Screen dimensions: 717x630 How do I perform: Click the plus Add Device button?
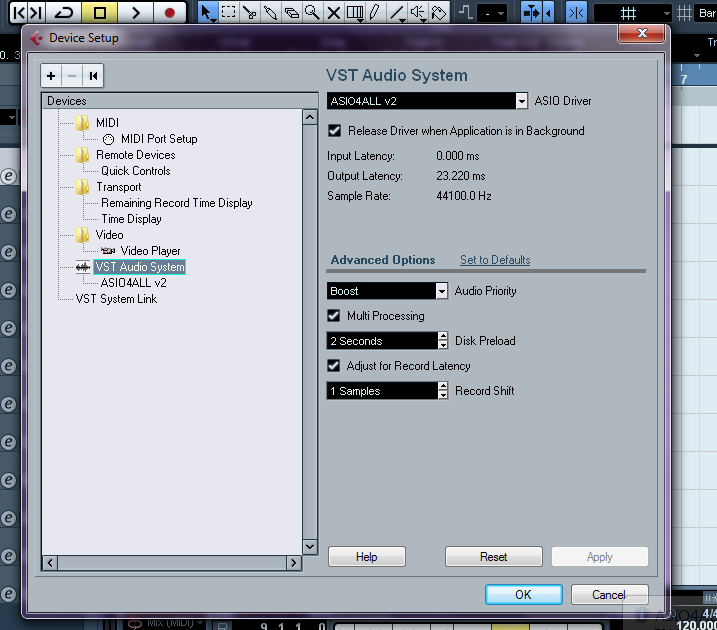(x=51, y=75)
